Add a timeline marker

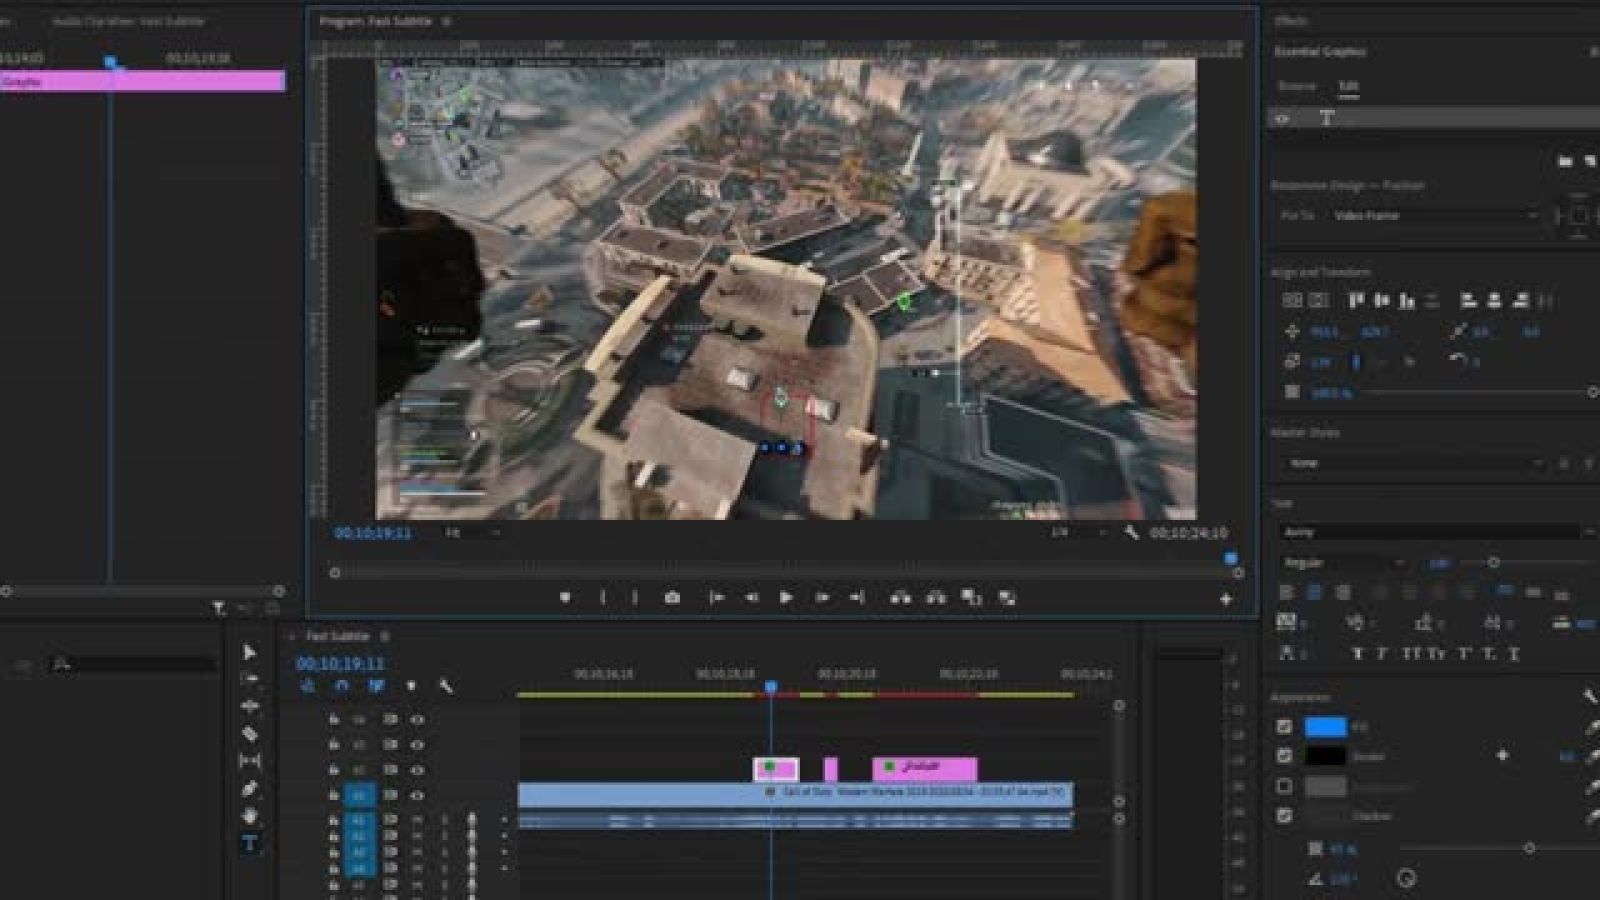coord(411,686)
